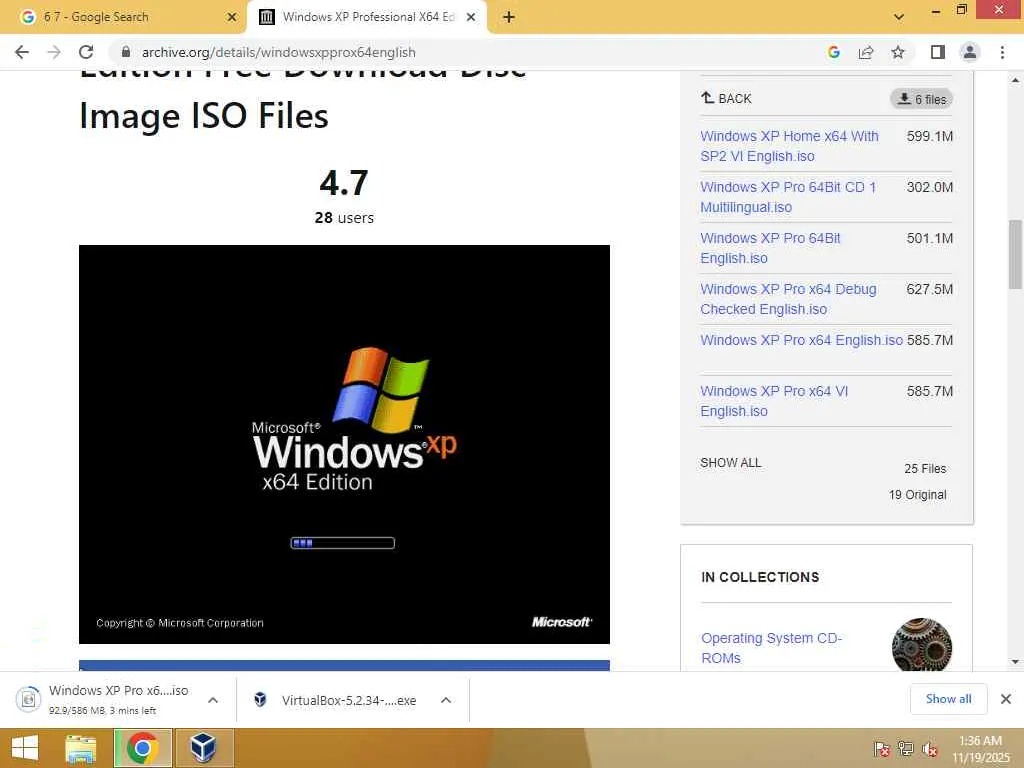
Task: Click the Windows XP x64 Edition screenshot
Action: pyautogui.click(x=344, y=444)
